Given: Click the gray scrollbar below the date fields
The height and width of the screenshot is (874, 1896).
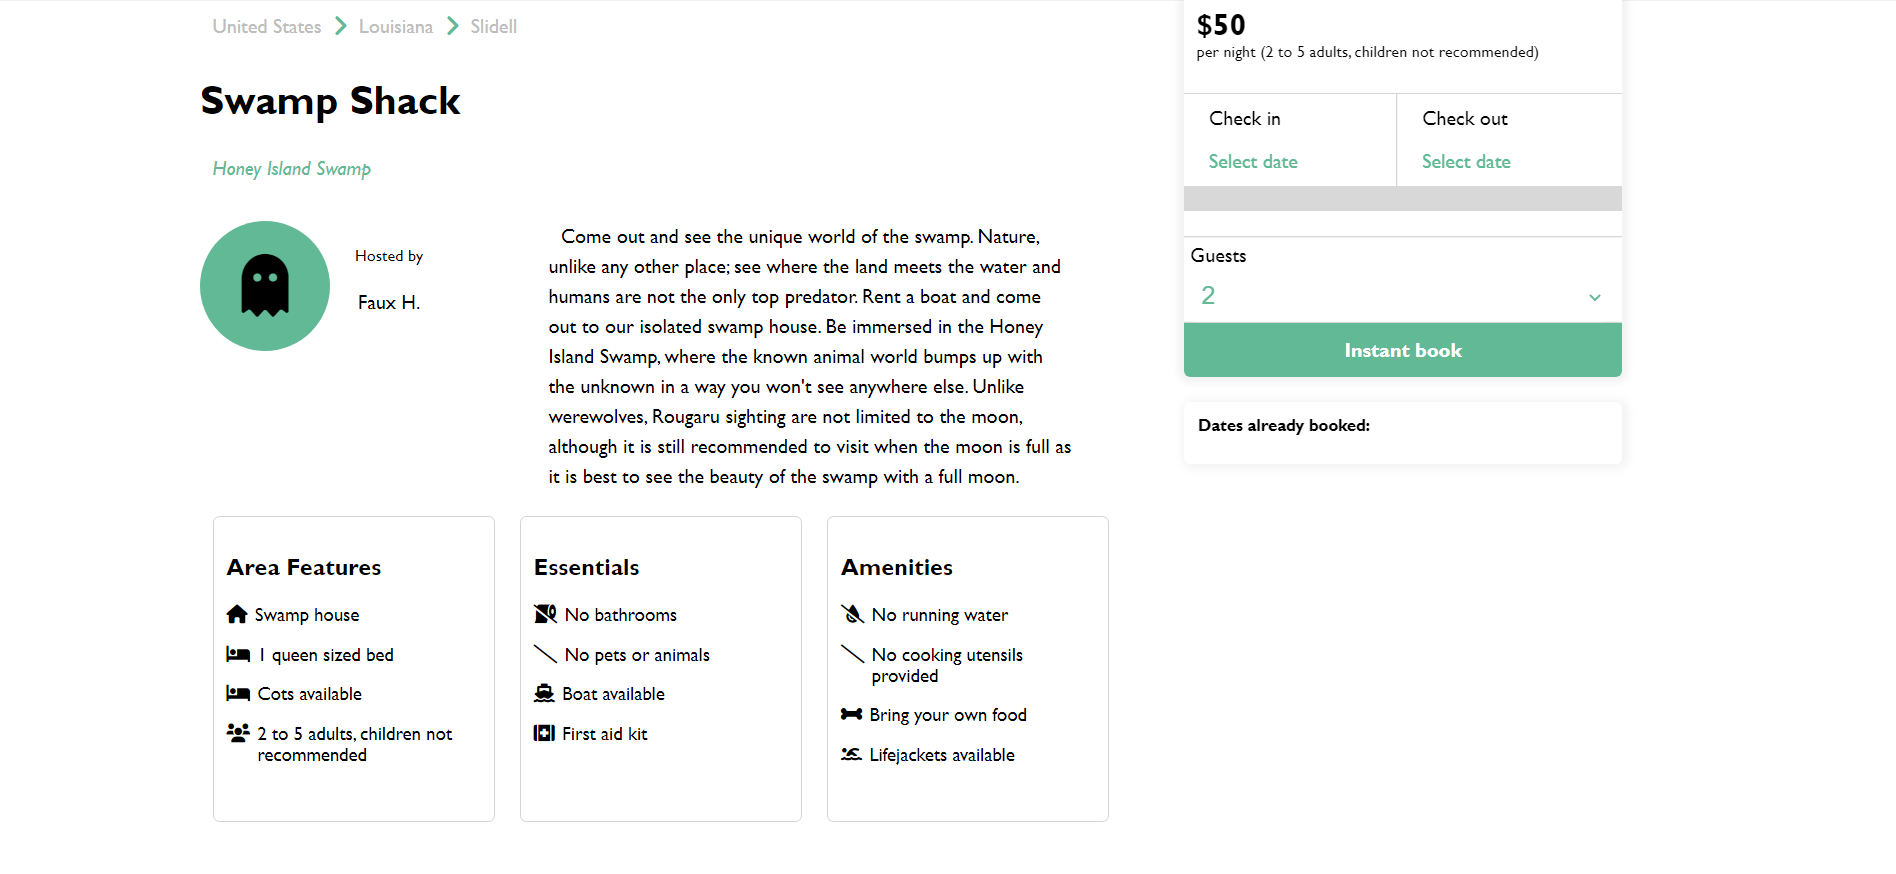Looking at the screenshot, I should [1402, 198].
